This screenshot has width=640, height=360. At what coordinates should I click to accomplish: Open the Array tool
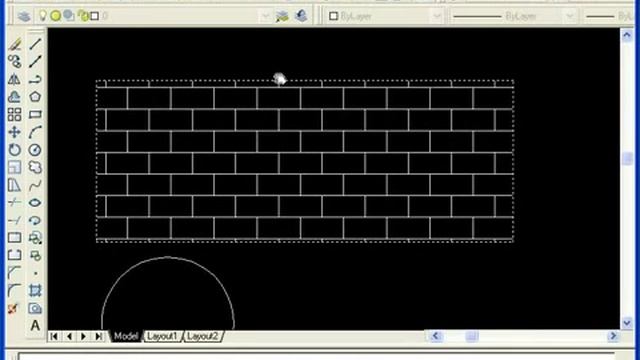pyautogui.click(x=15, y=114)
